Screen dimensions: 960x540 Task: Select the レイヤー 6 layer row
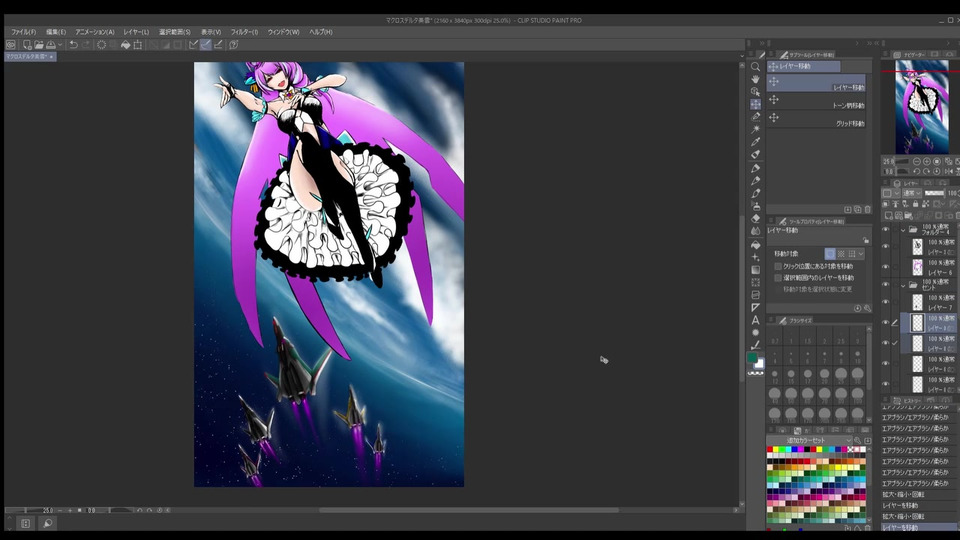tap(930, 267)
